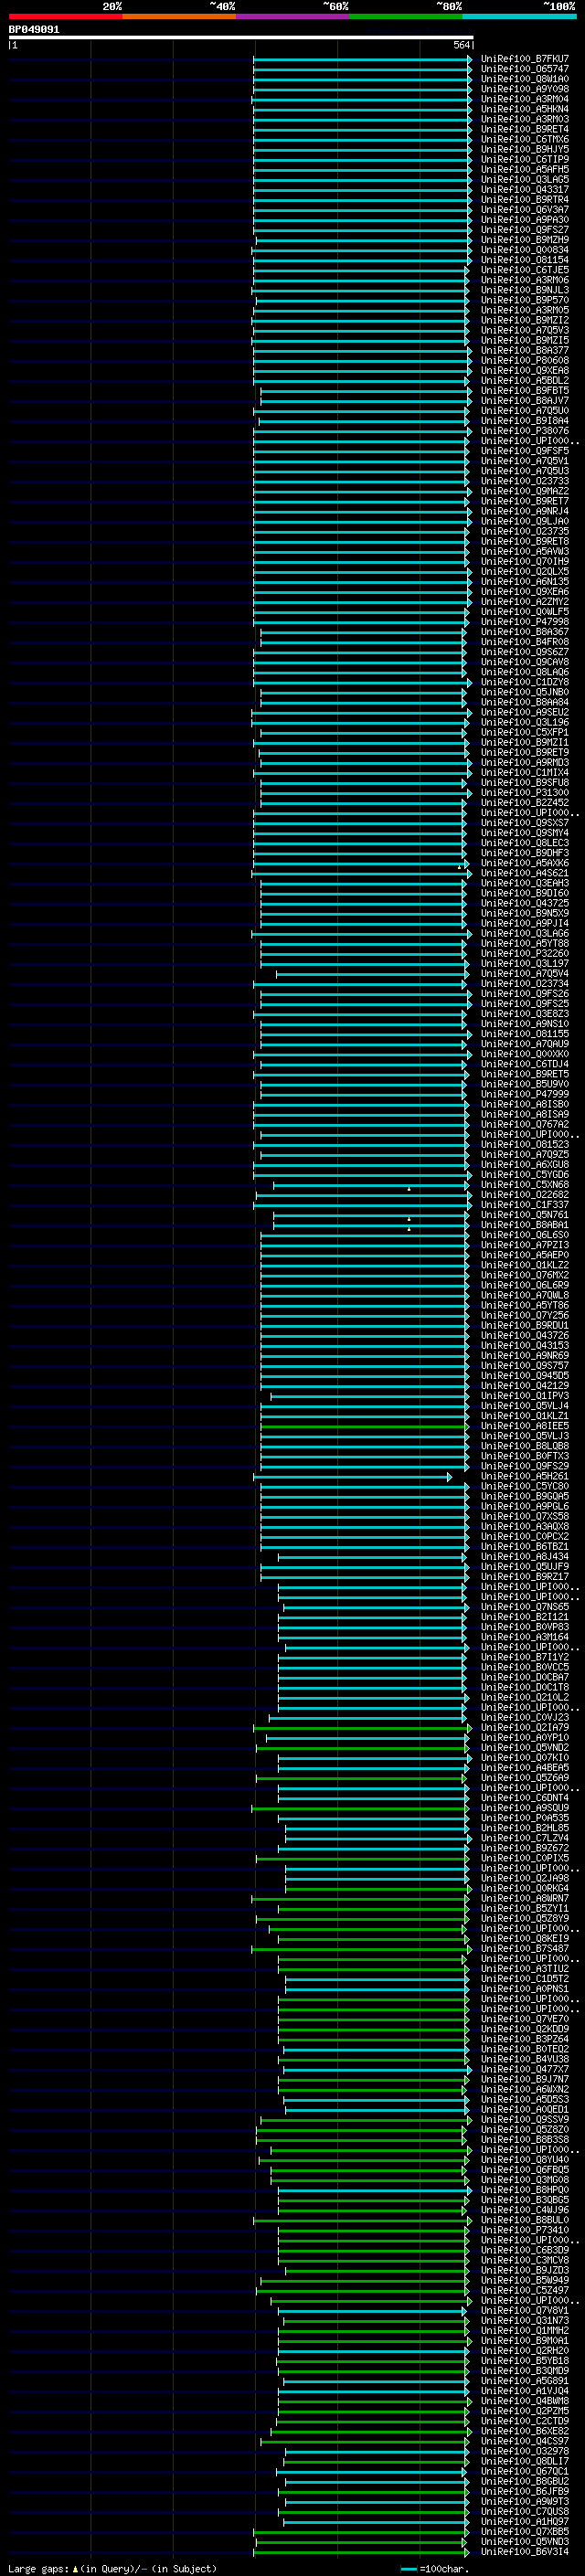Click the green ~80% identity legend bar
Image resolution: width=585 pixels, height=2576 pixels.
point(406,16)
